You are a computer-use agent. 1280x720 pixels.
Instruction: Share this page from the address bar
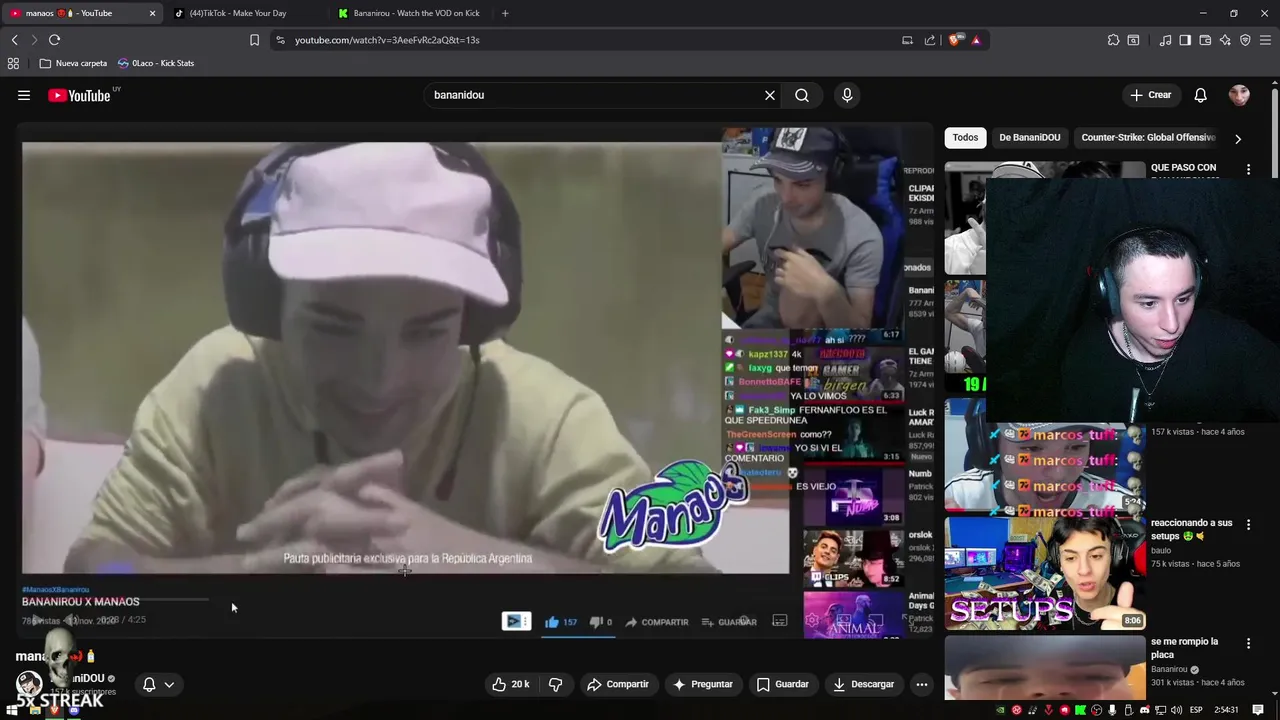(x=930, y=40)
